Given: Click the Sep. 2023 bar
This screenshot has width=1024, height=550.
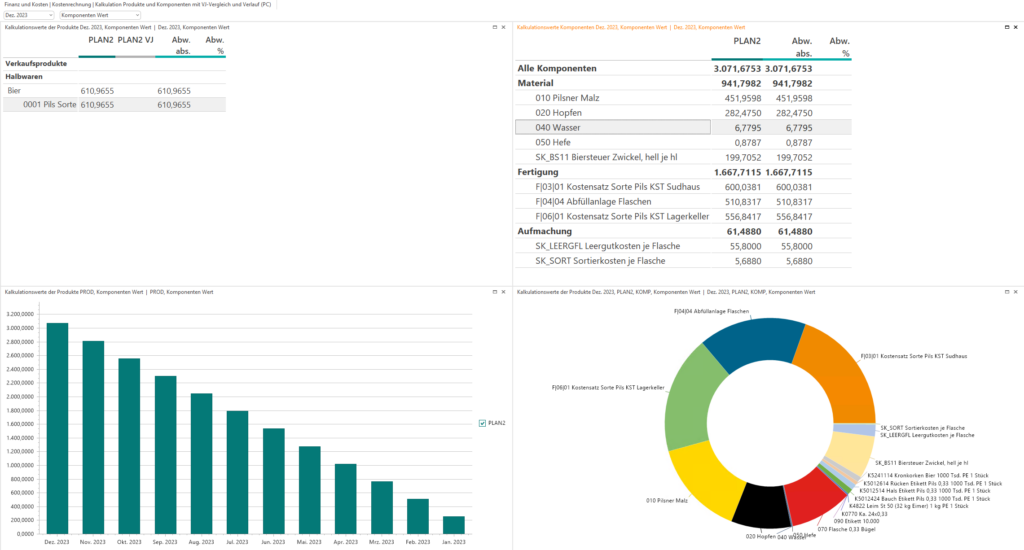Looking at the screenshot, I should tap(165, 455).
